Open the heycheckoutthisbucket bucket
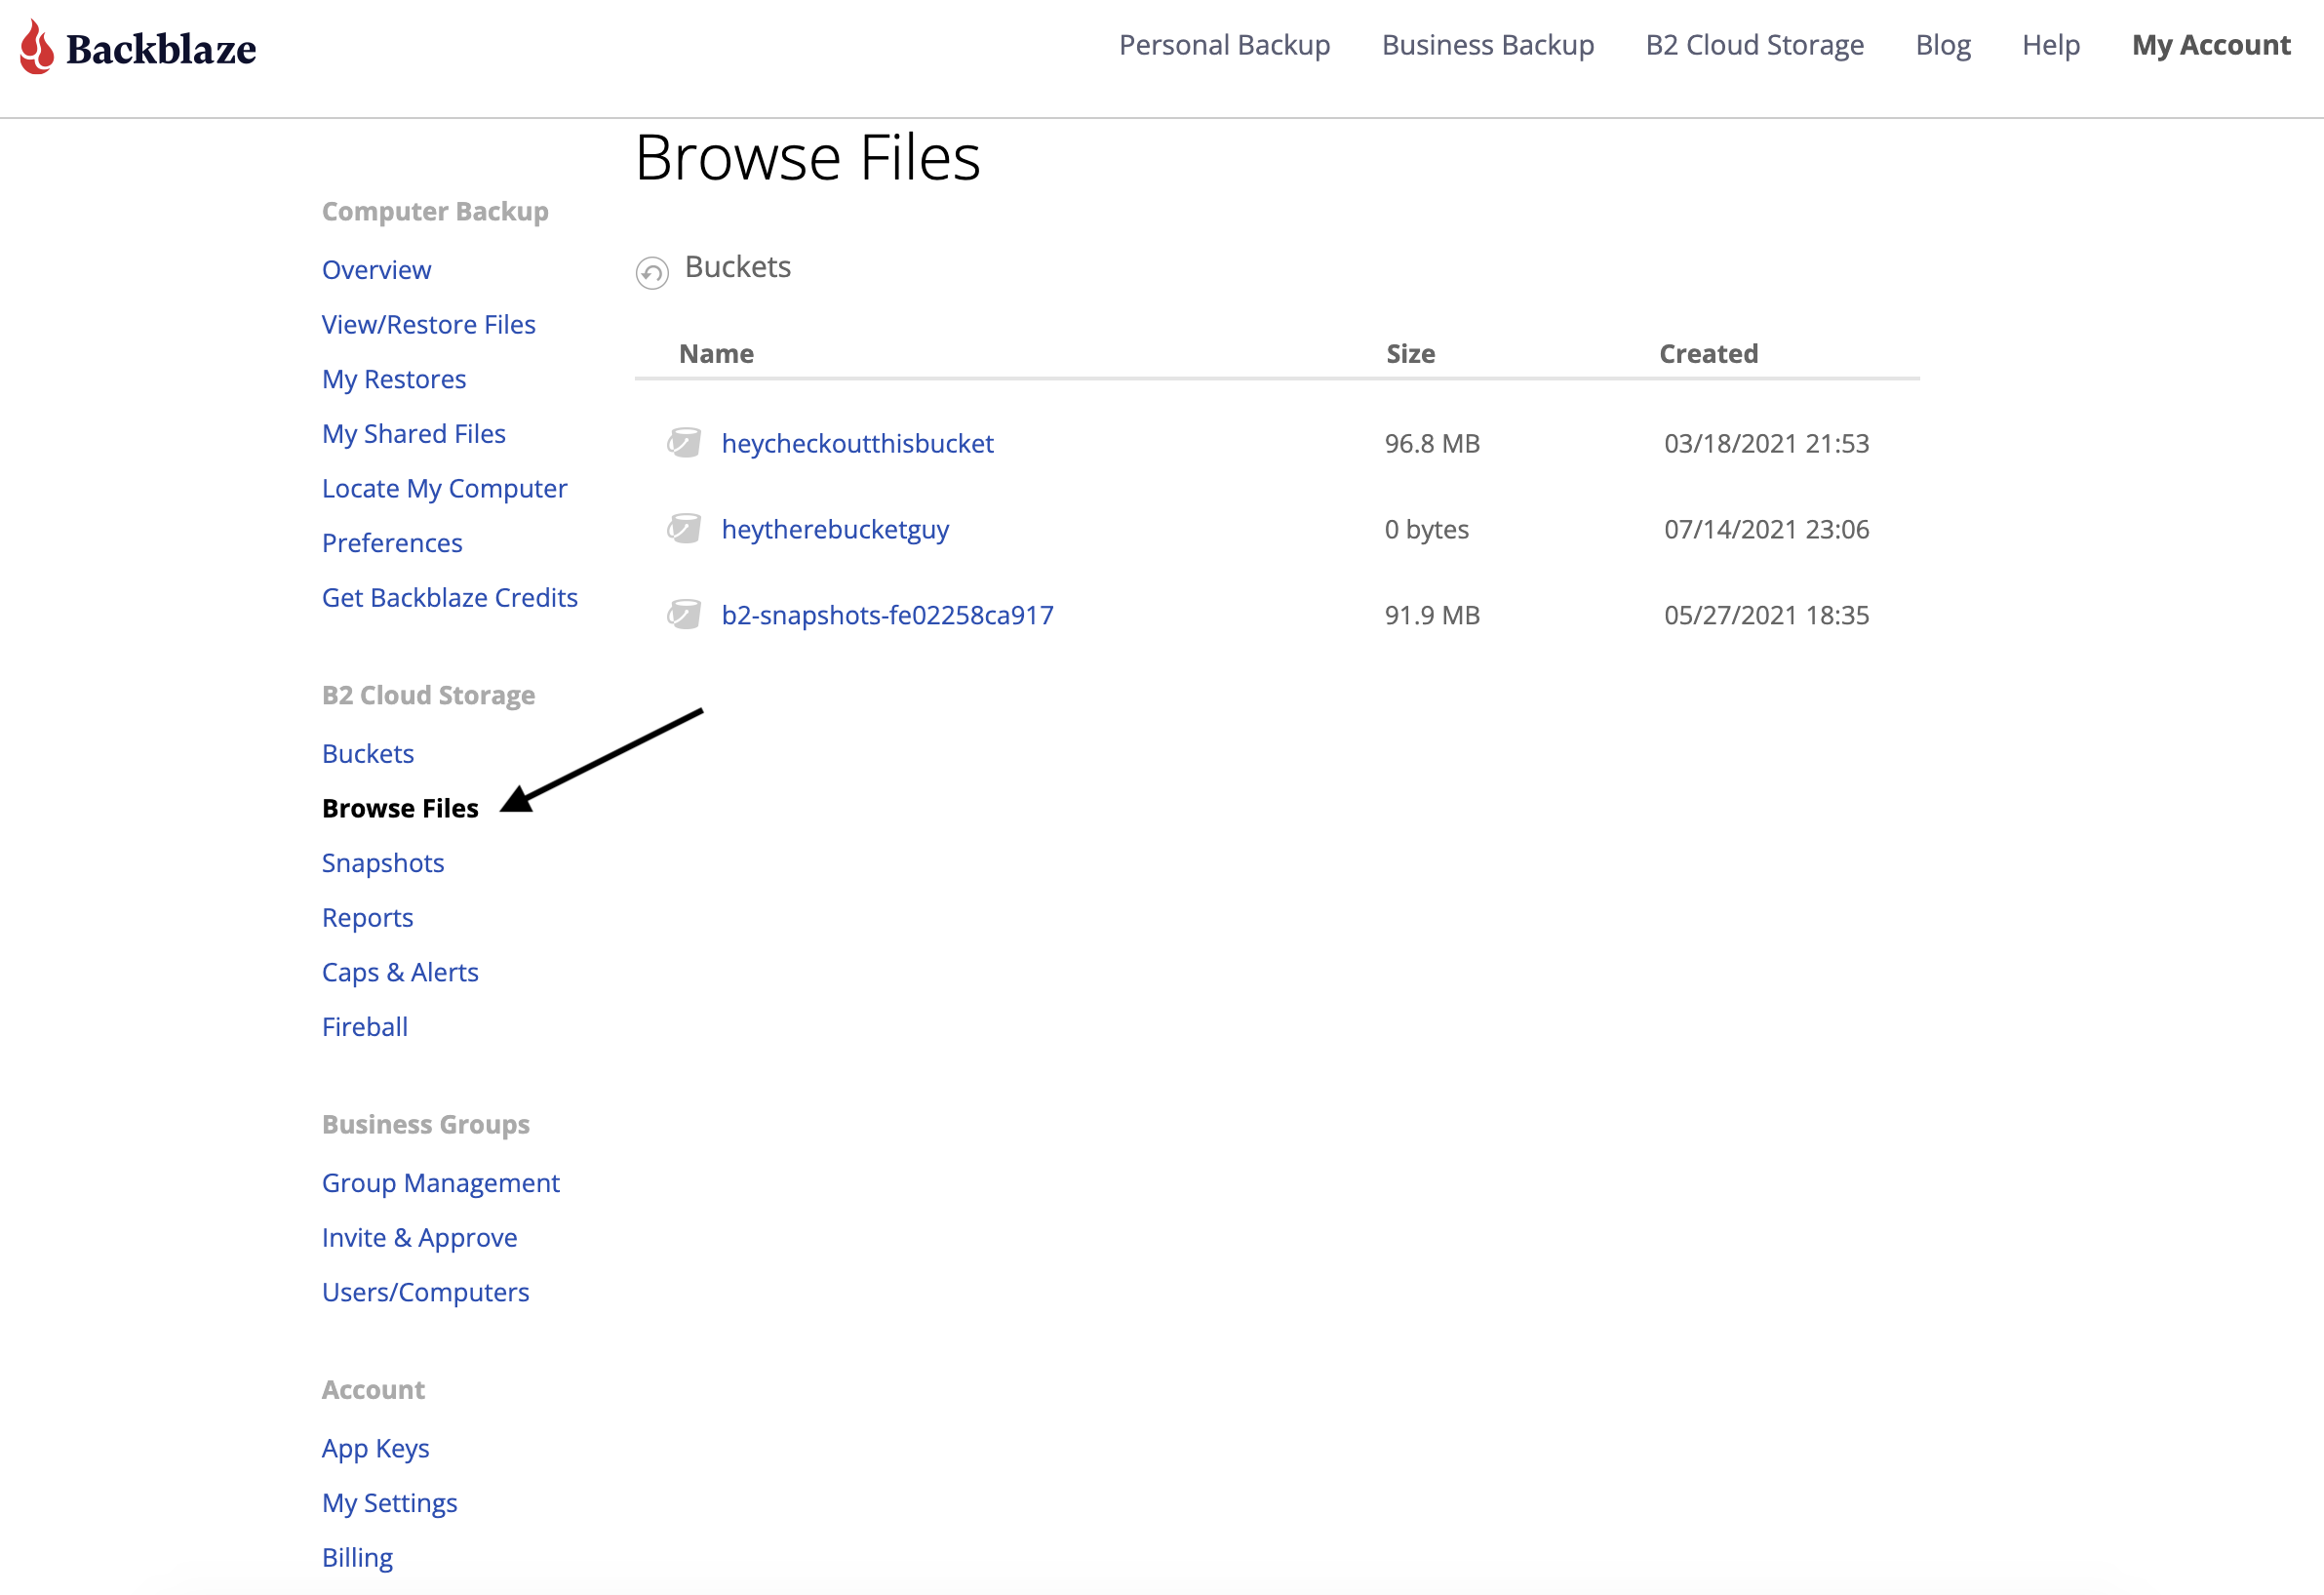This screenshot has height=1595, width=2324. click(858, 443)
